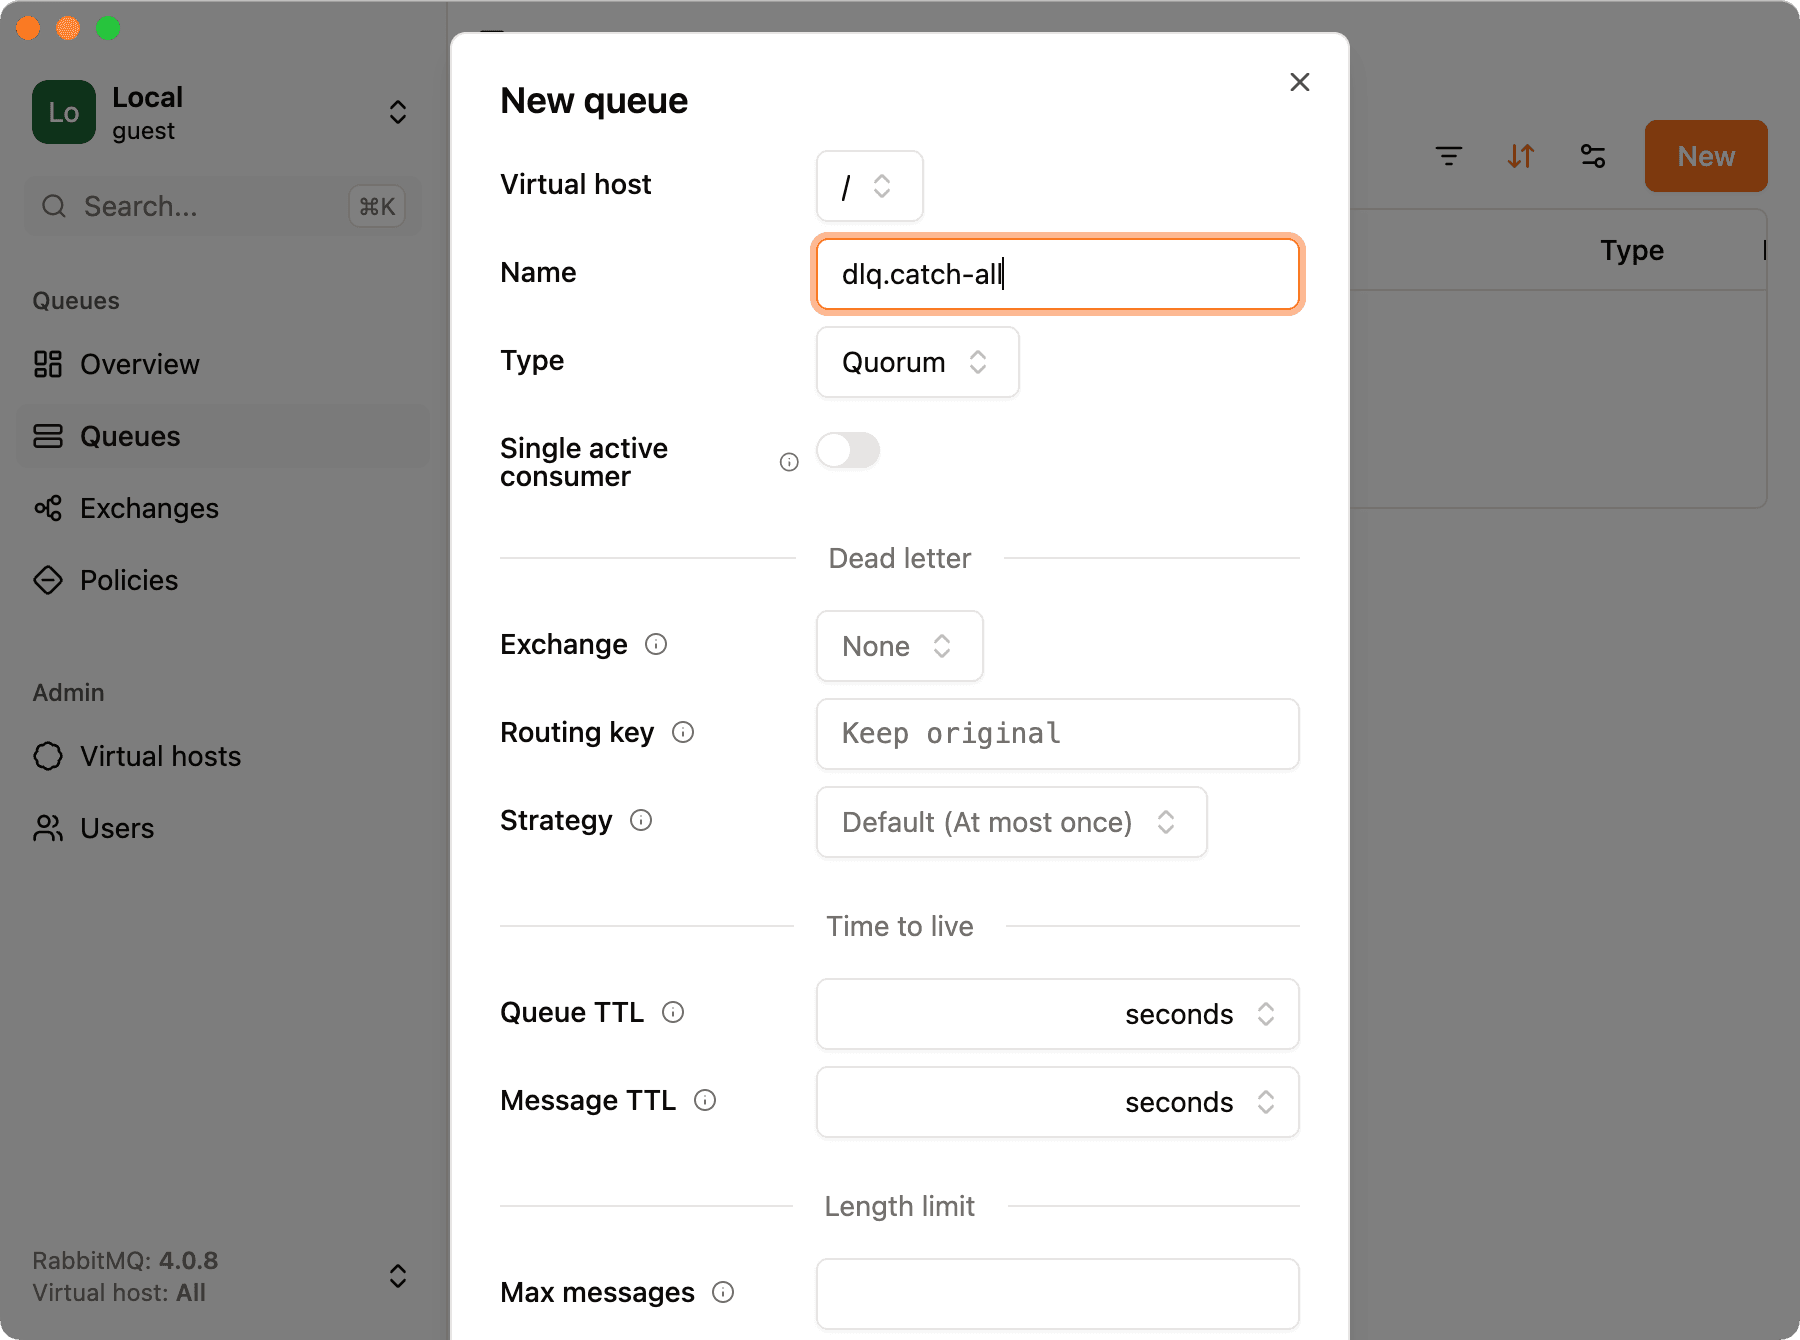
Task: Select the Exchanges icon in the sidebar
Action: [47, 508]
